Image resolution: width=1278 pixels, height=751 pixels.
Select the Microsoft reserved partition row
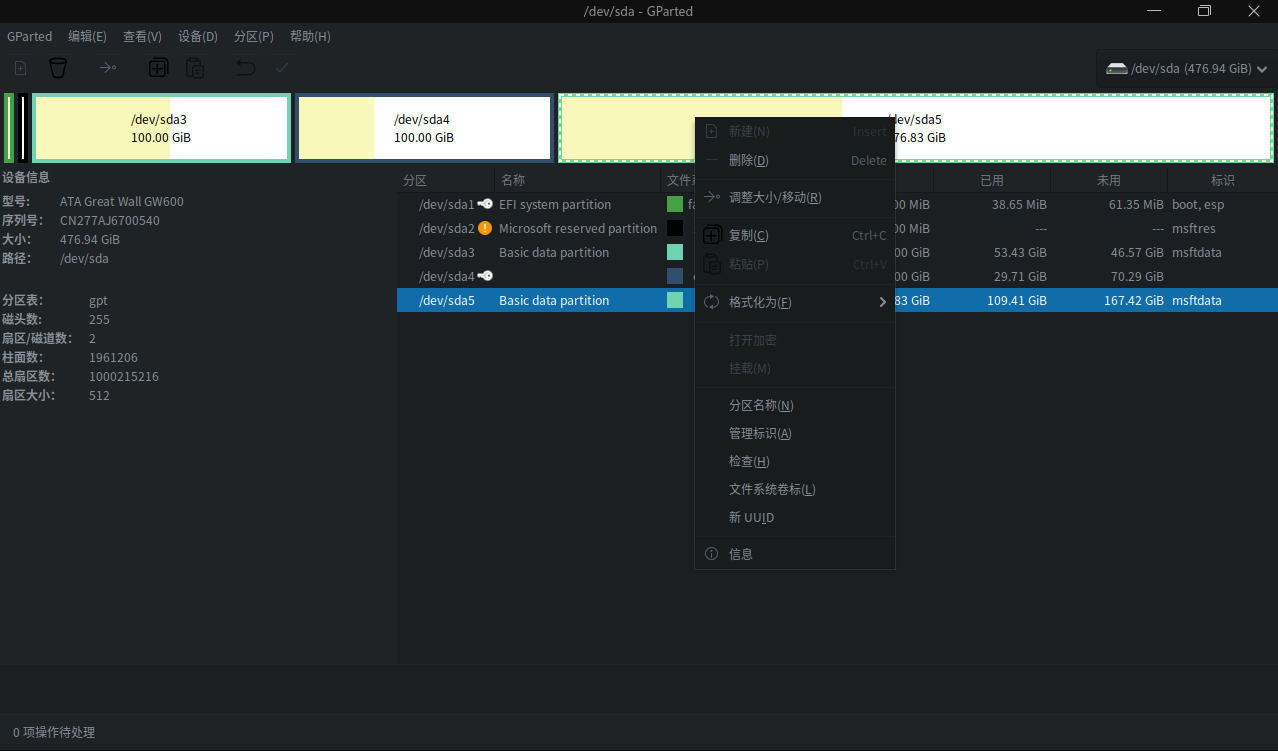pos(837,228)
